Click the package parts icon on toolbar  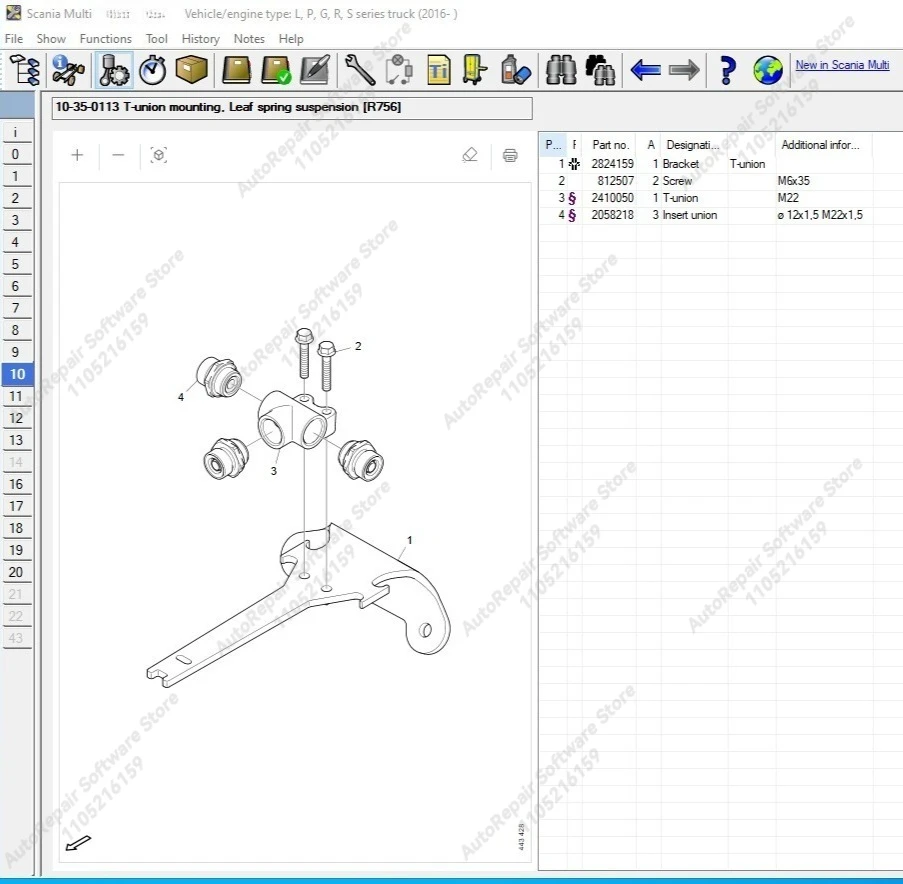(x=191, y=70)
